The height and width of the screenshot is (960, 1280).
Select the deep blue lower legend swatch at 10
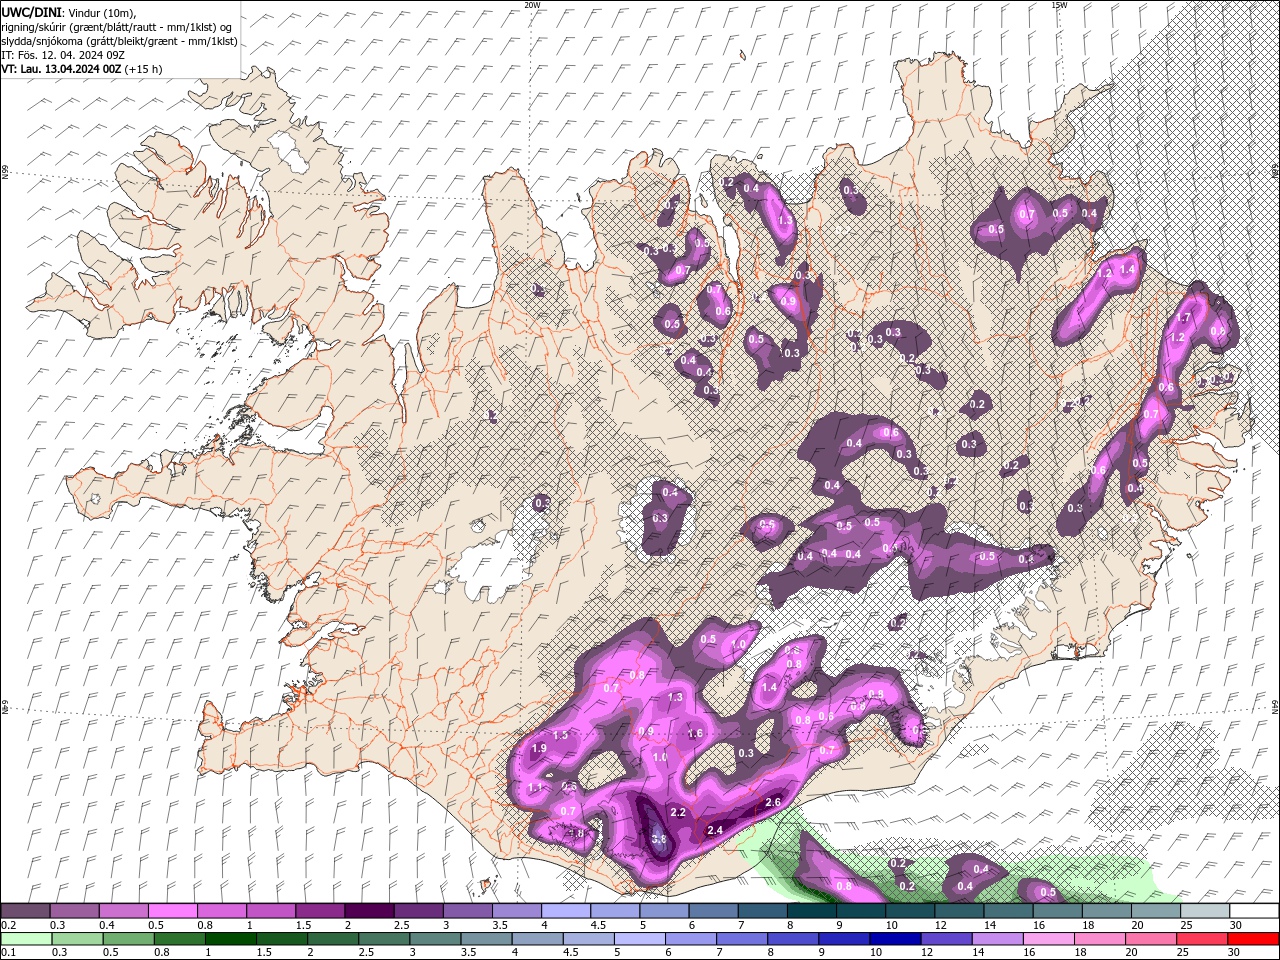894,939
